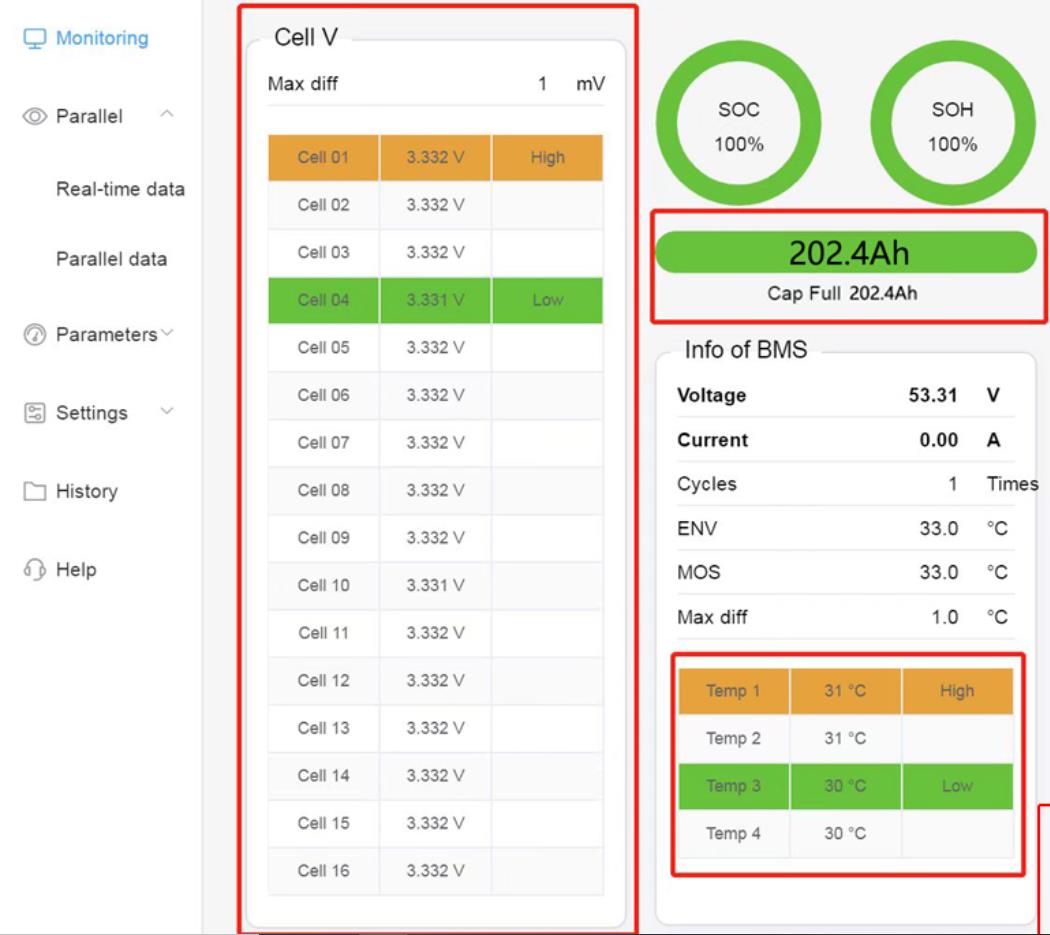Click the Monitoring monitor icon
The image size is (1050, 935).
point(35,39)
